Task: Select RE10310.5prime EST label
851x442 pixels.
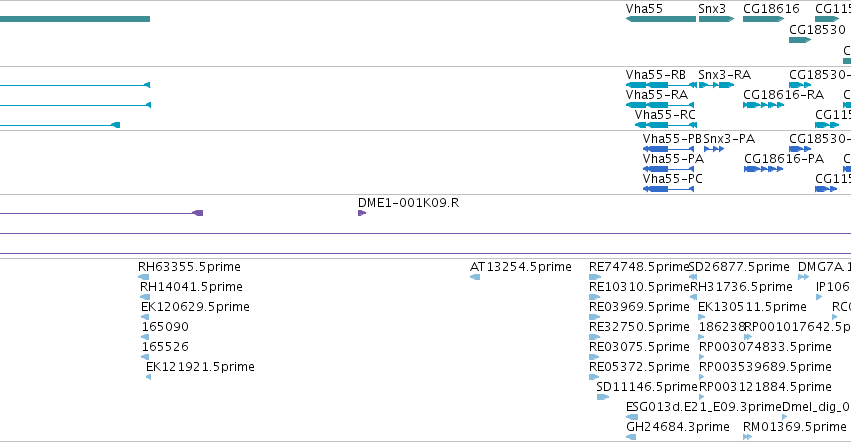Action: click(x=639, y=287)
